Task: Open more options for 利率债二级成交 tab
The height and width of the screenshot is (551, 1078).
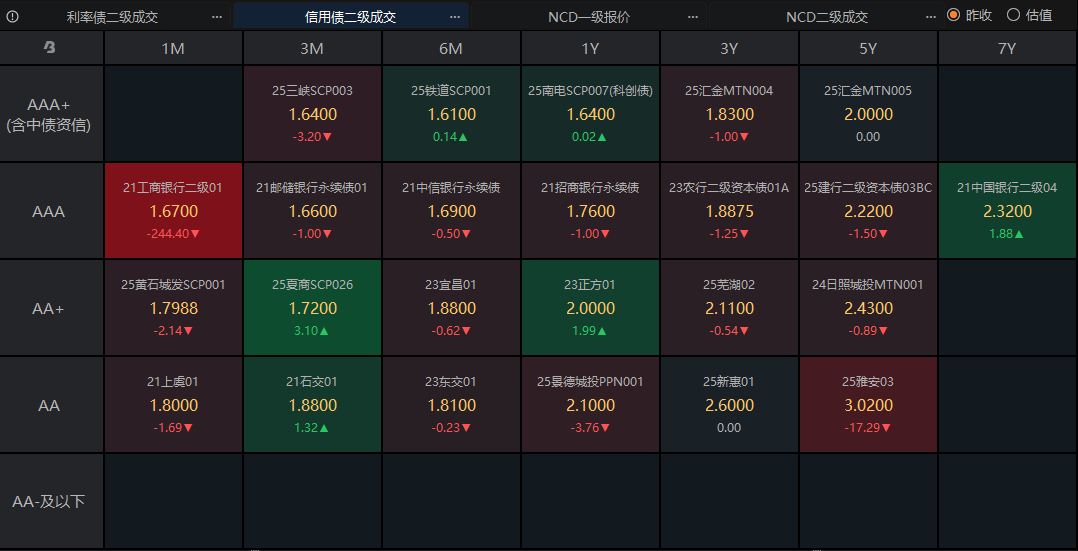Action: click(217, 17)
